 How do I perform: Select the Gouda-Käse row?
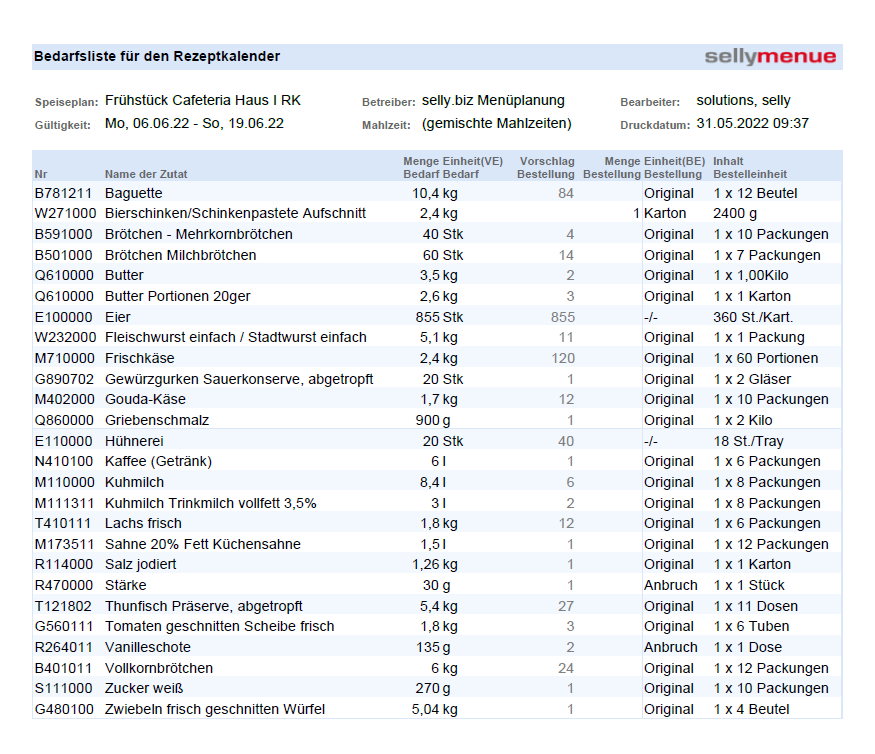tap(145, 399)
